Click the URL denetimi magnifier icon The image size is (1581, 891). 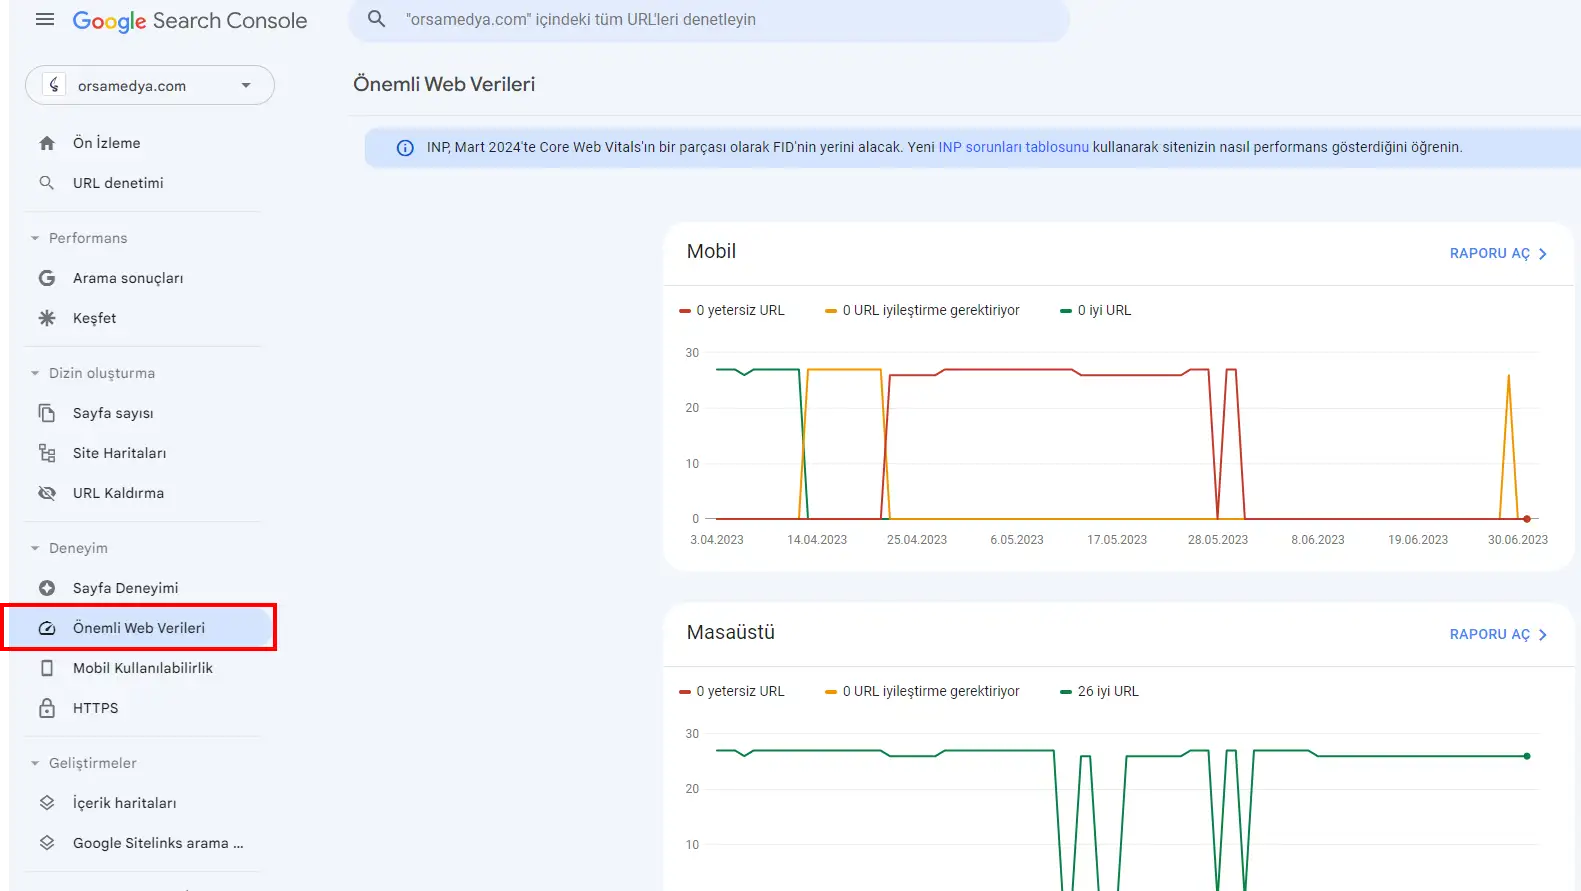tap(47, 183)
